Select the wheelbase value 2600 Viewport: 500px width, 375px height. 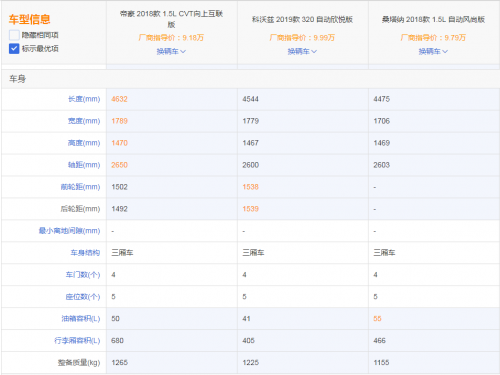[x=250, y=165]
